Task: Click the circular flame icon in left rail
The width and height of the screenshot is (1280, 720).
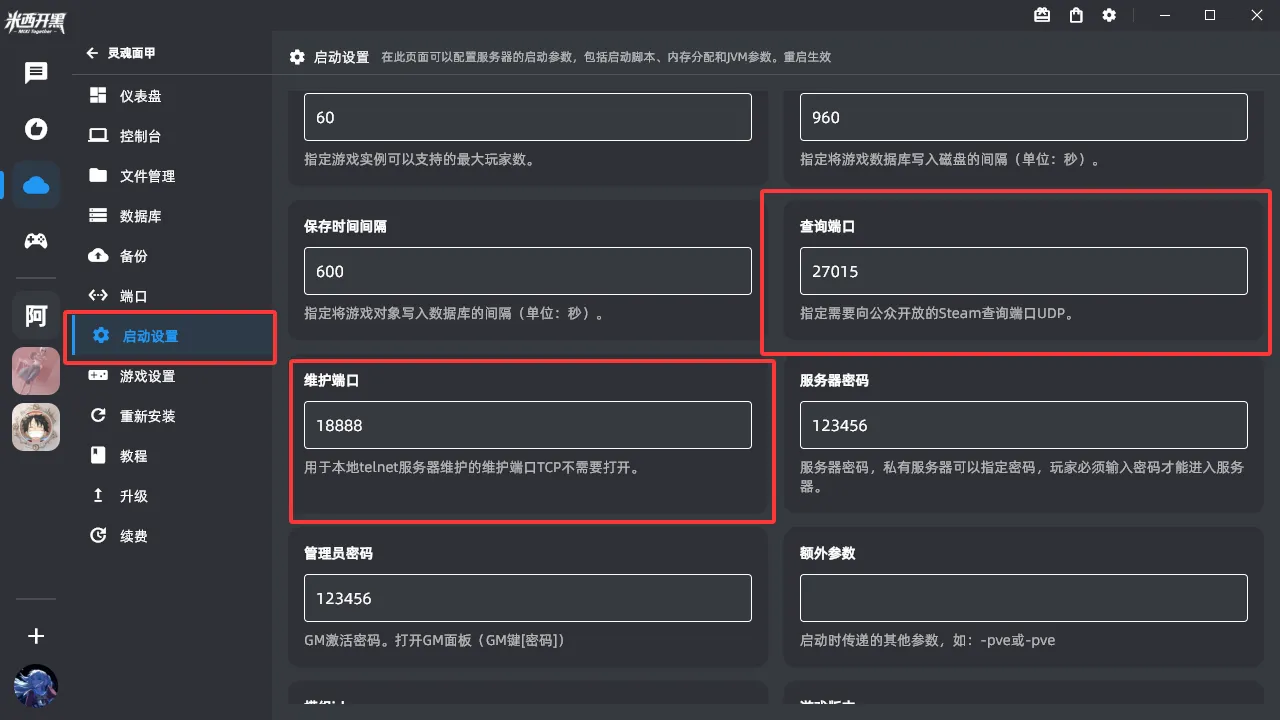Action: 36,129
